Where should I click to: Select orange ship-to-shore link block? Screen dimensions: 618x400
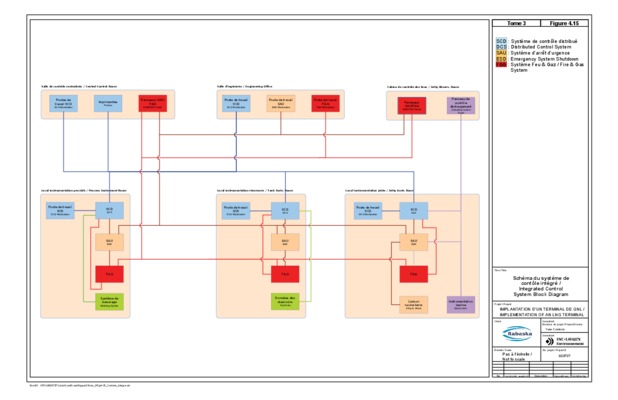pyautogui.click(x=414, y=305)
